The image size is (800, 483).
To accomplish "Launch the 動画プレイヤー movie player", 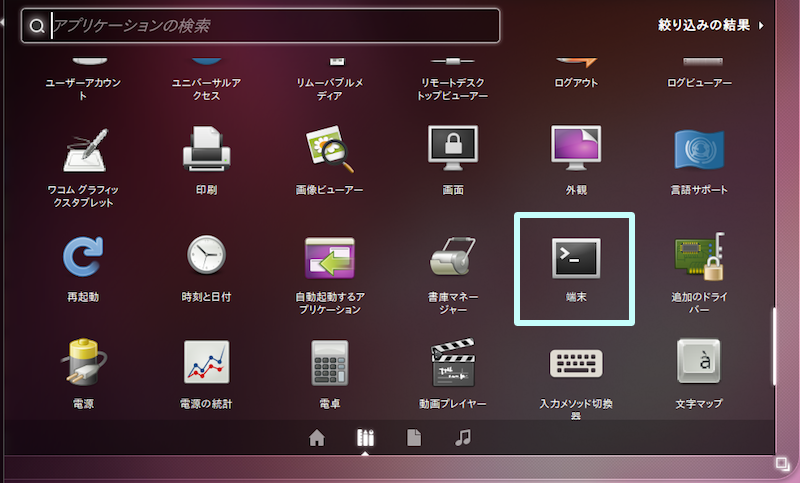I will 453,362.
